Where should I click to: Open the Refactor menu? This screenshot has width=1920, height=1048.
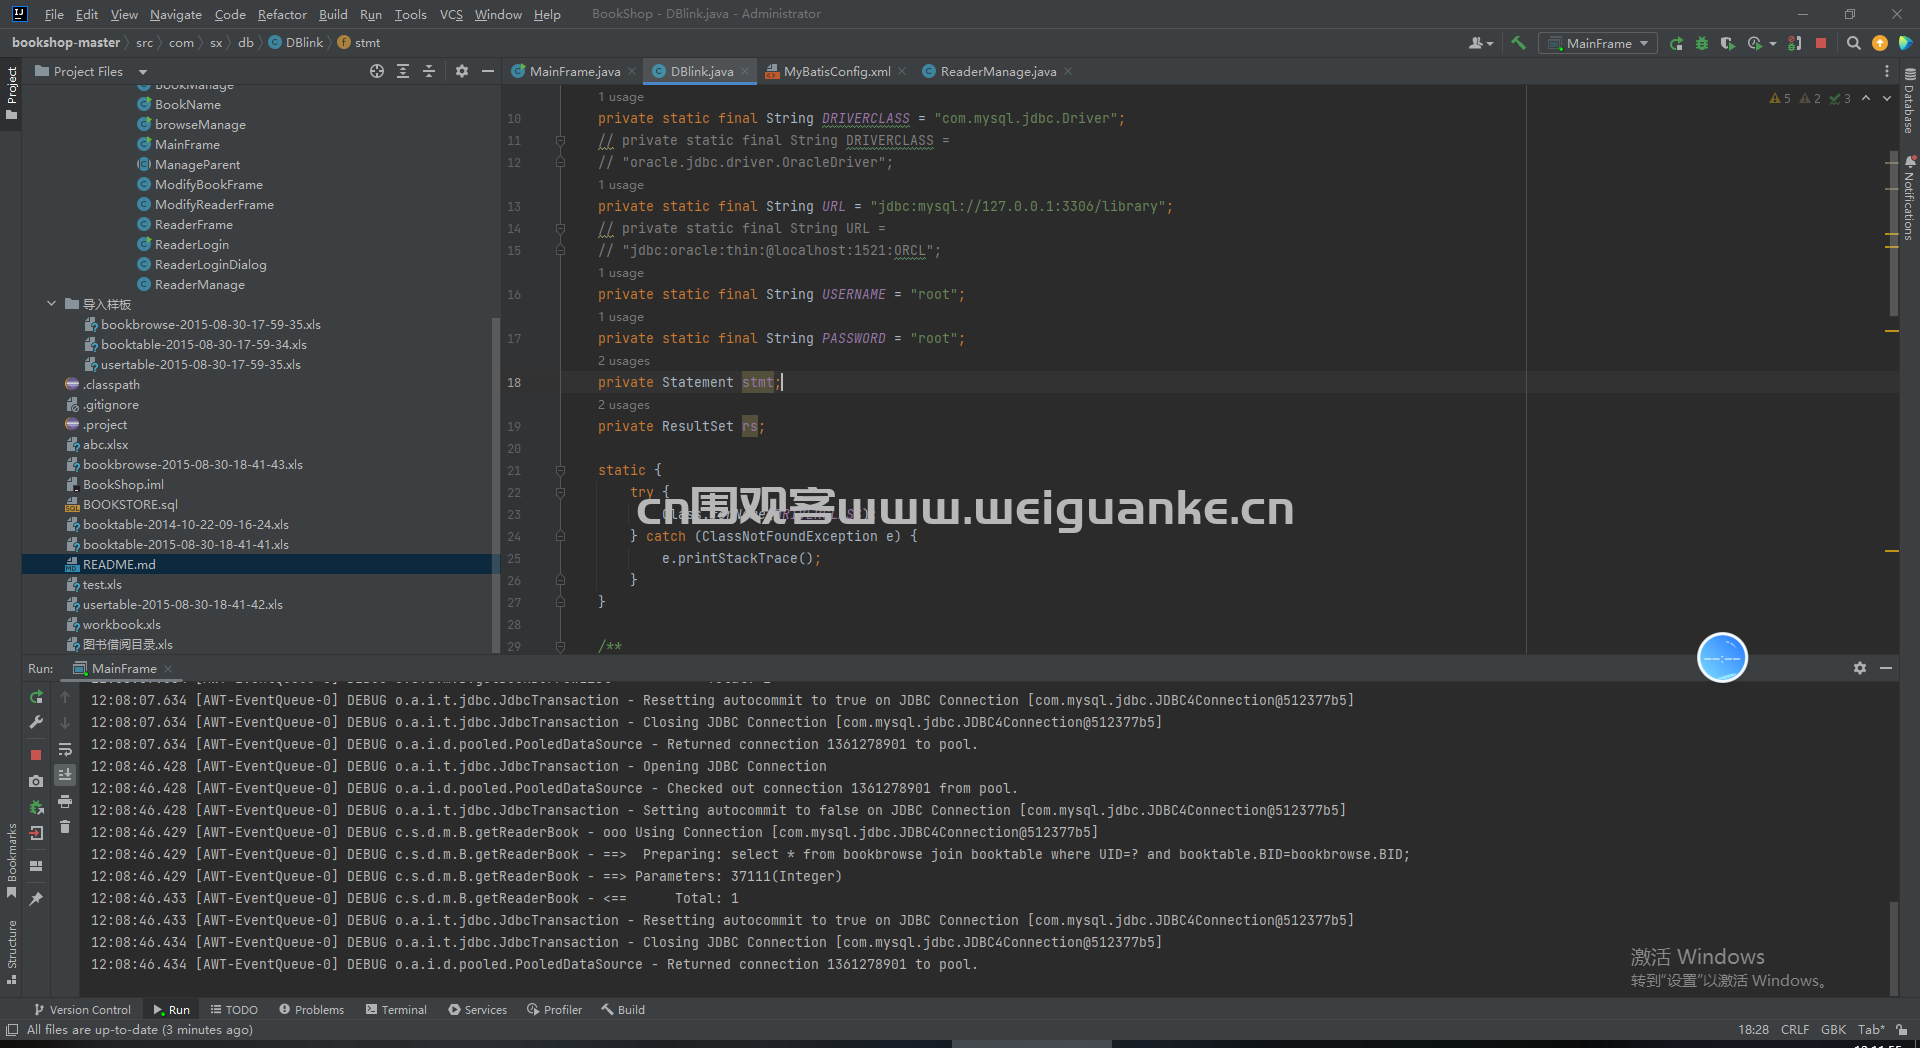pos(282,14)
